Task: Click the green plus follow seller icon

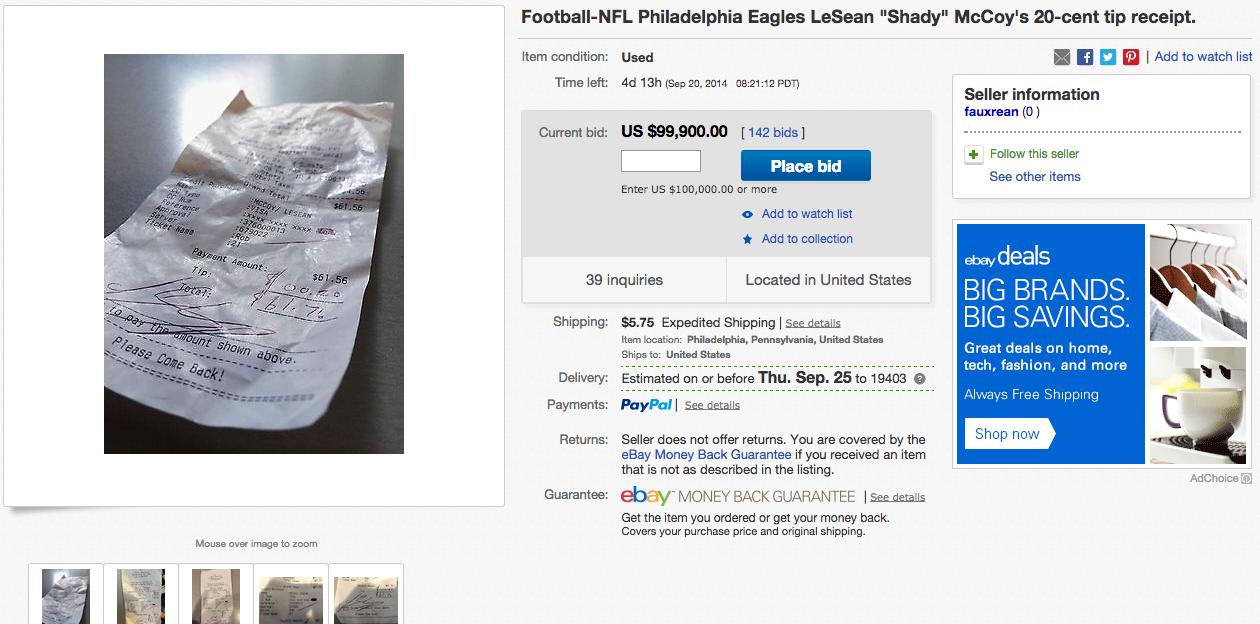Action: point(973,154)
